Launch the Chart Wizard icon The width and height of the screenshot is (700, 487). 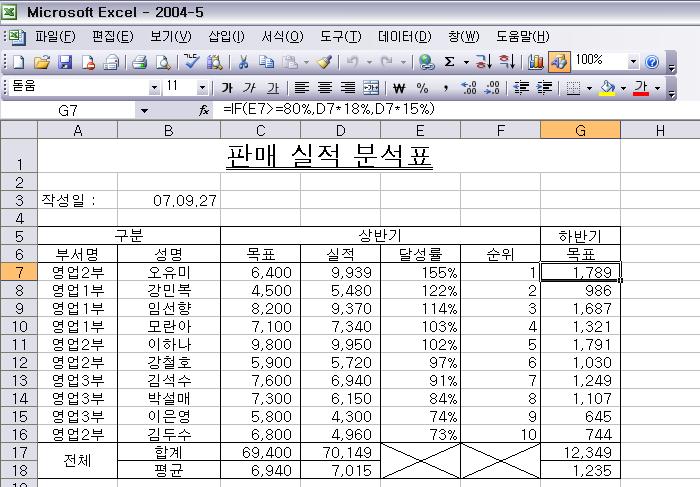[535, 62]
